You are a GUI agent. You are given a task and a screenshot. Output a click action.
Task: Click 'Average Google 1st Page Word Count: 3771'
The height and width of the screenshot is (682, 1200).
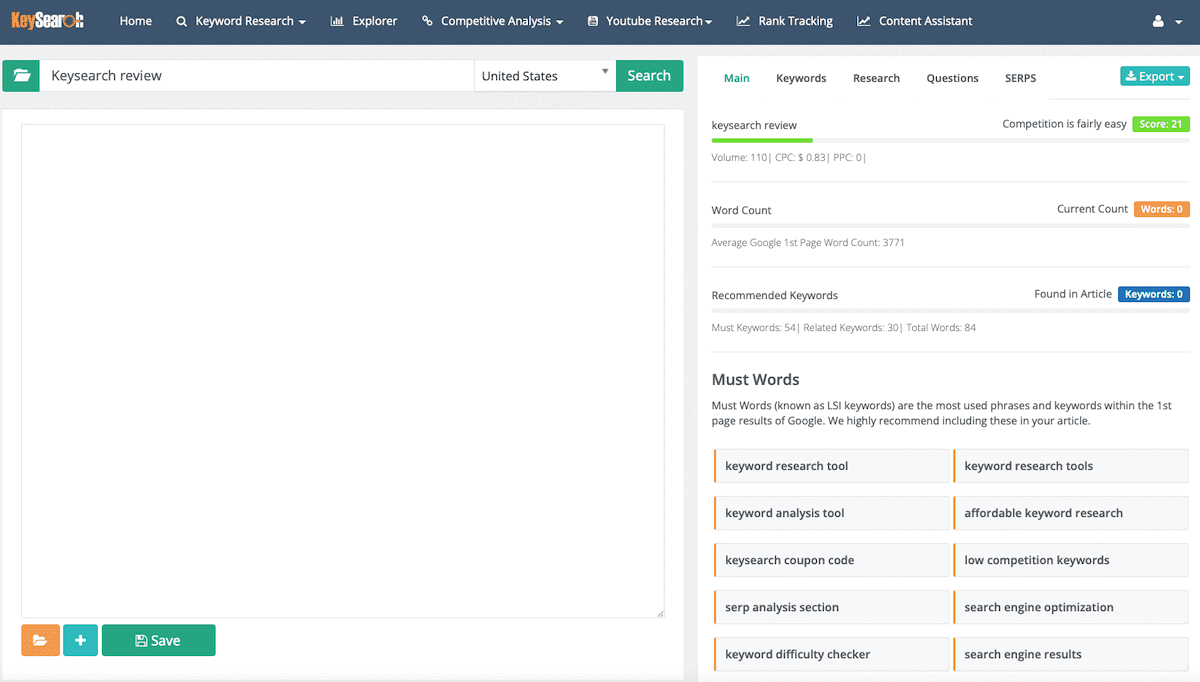[x=808, y=243]
